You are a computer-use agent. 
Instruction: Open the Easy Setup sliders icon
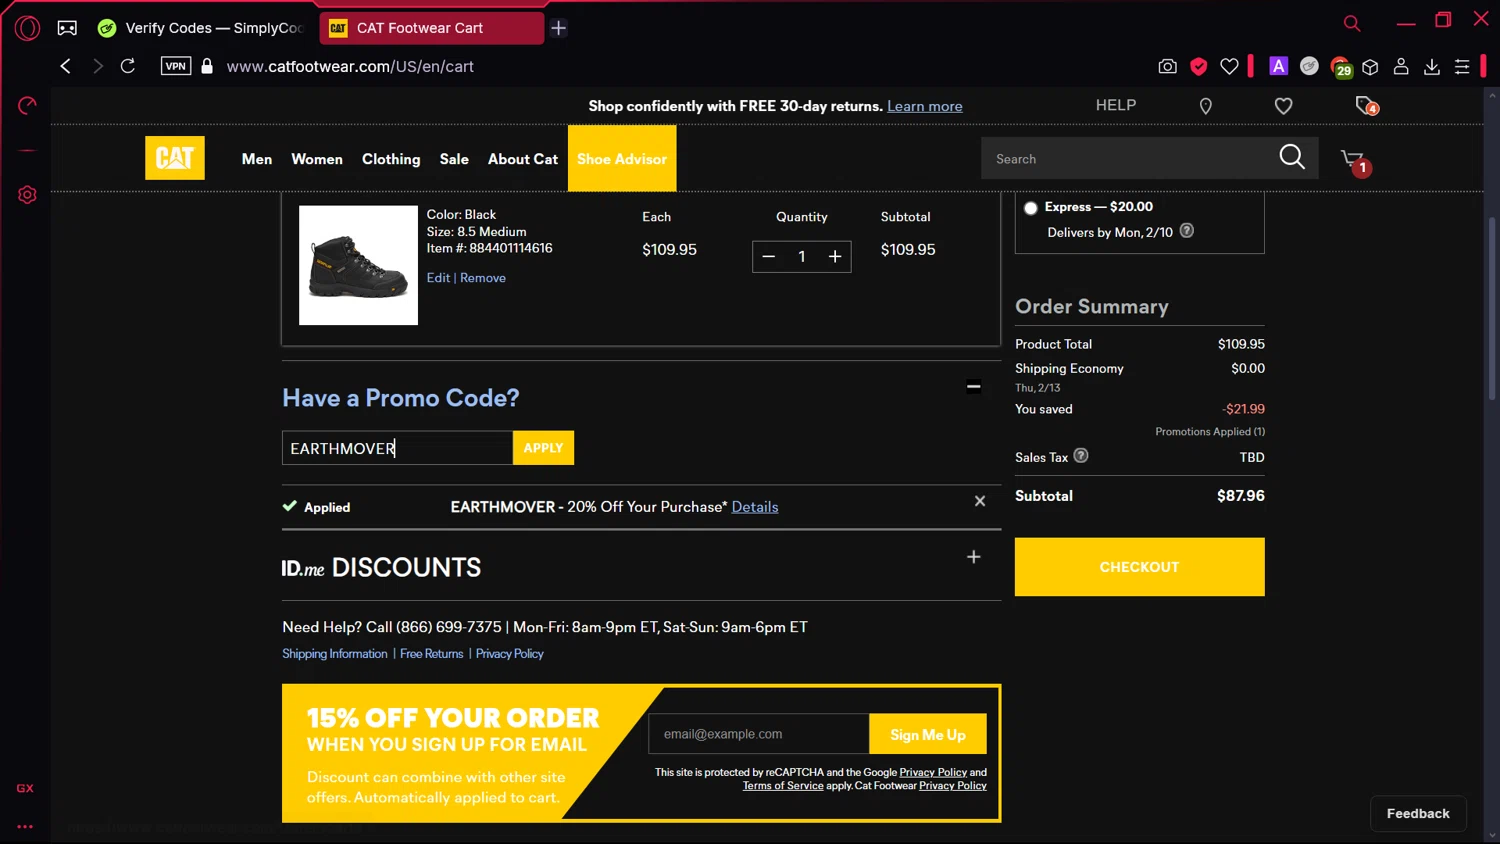point(1462,66)
